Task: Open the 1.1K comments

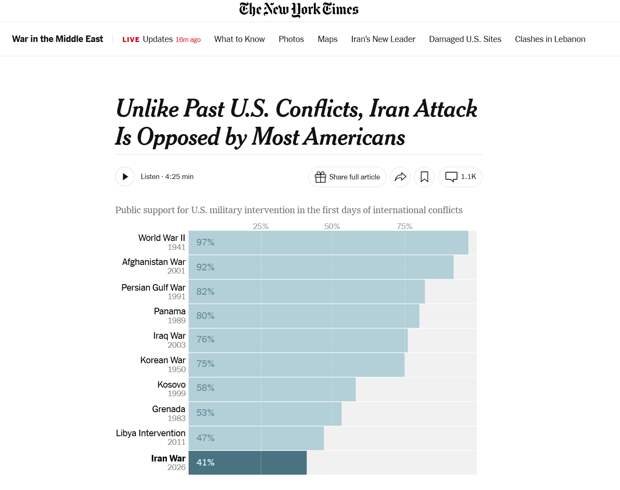Action: (461, 177)
